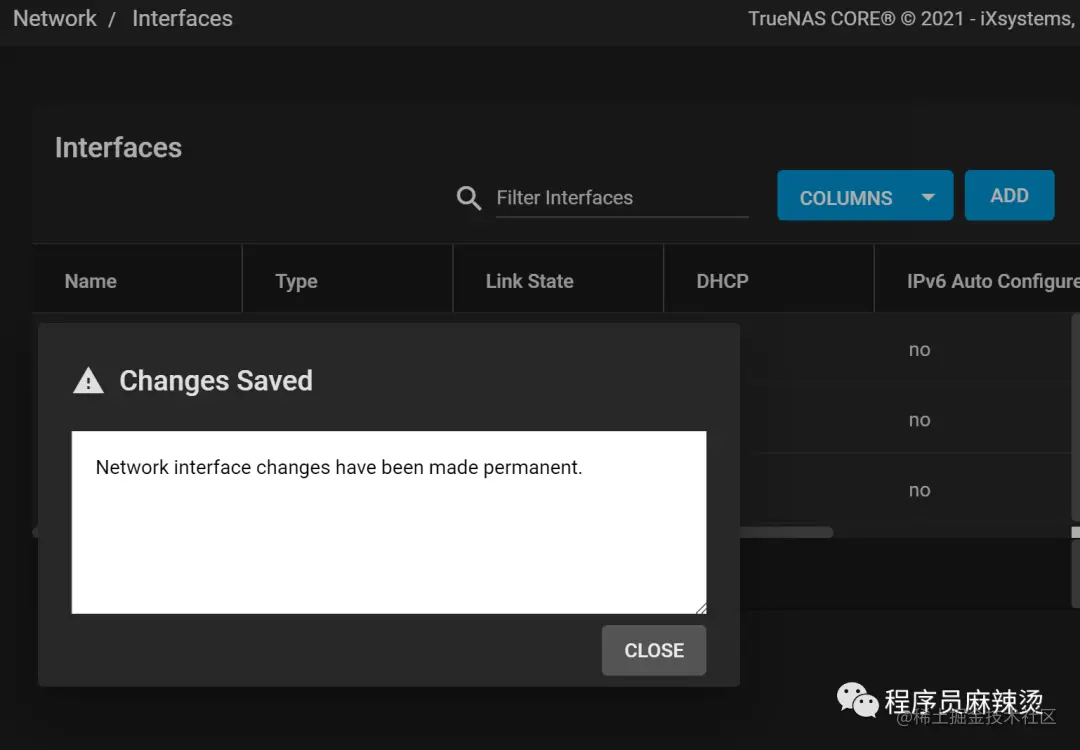Click the magnifier search icon
This screenshot has width=1080, height=750.
pyautogui.click(x=468, y=198)
